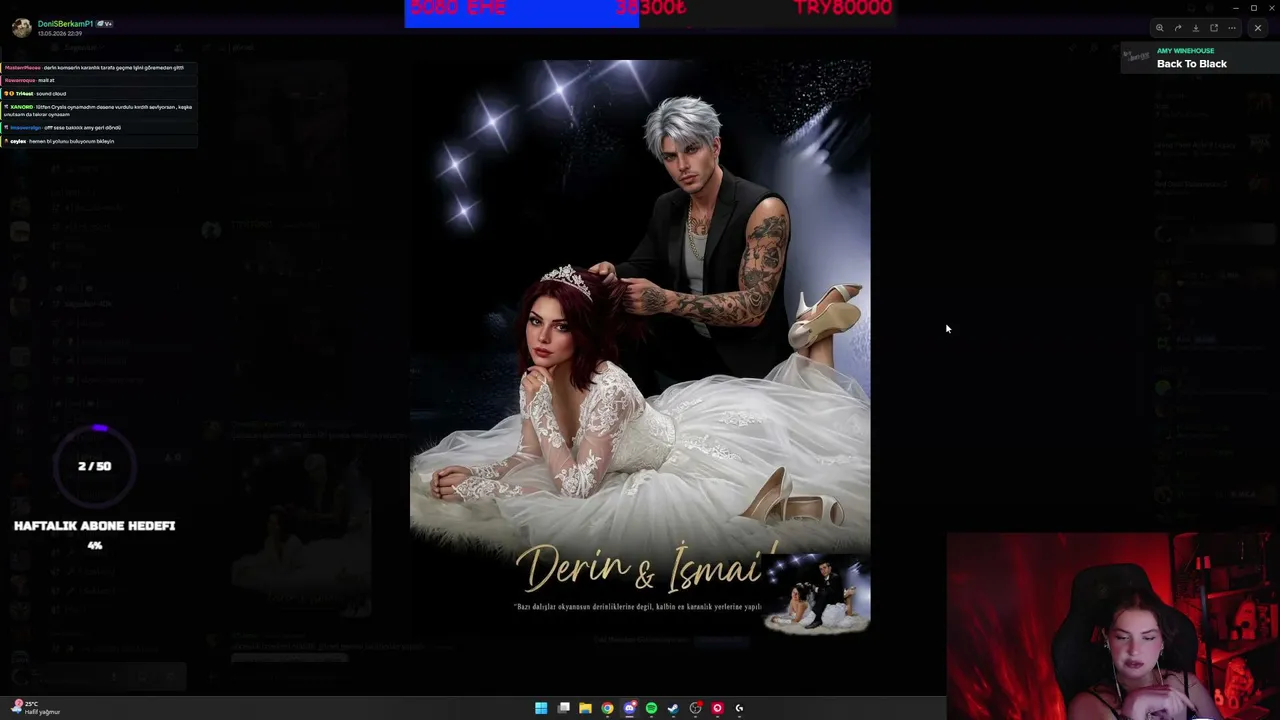Image resolution: width=1280 pixels, height=720 pixels.
Task: Select the small wedding thumbnail preview
Action: pyautogui.click(x=816, y=595)
